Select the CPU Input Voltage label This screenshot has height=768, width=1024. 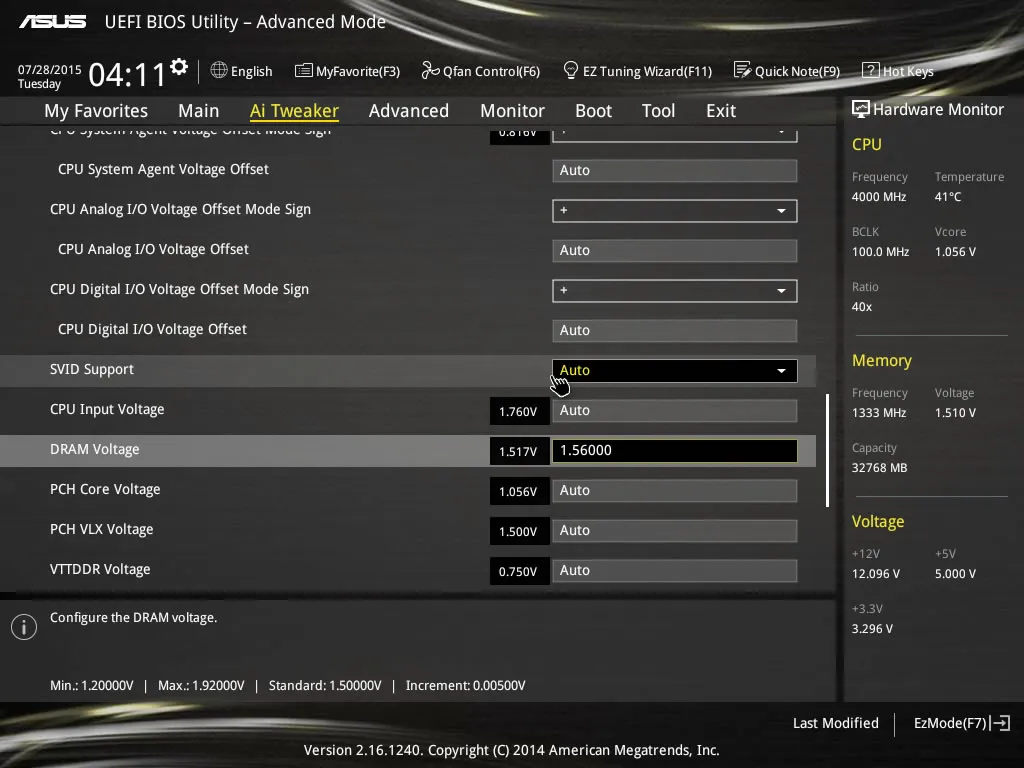[x=107, y=409]
